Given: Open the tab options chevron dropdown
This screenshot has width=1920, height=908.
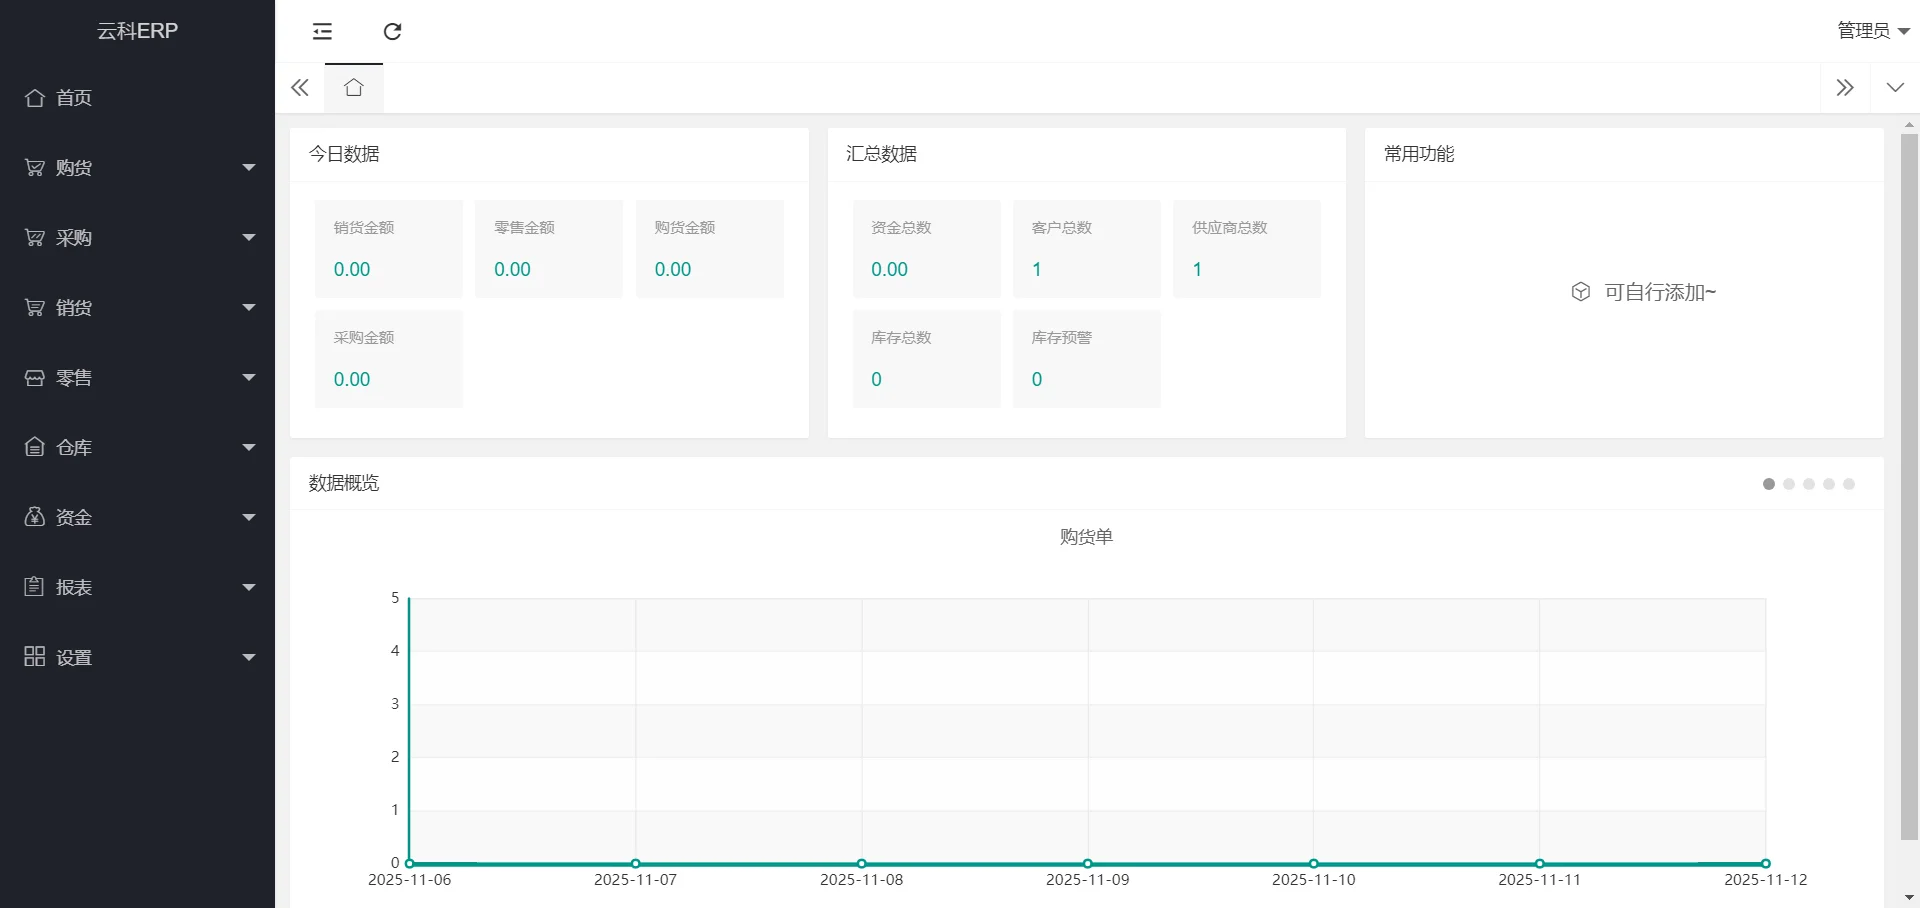Looking at the screenshot, I should 1894,88.
